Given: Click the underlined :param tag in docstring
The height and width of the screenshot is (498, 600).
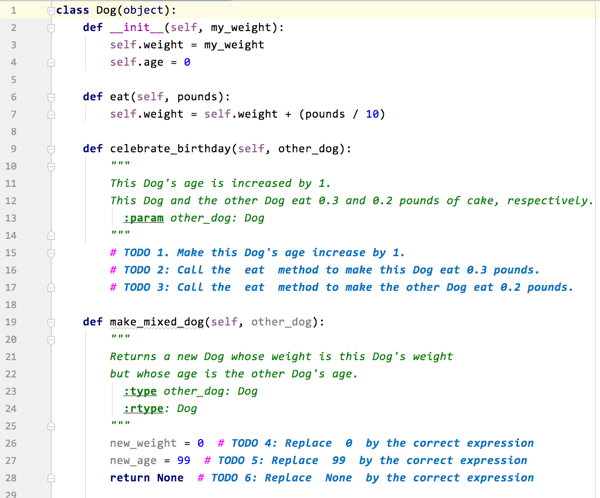Looking at the screenshot, I should coord(143,218).
